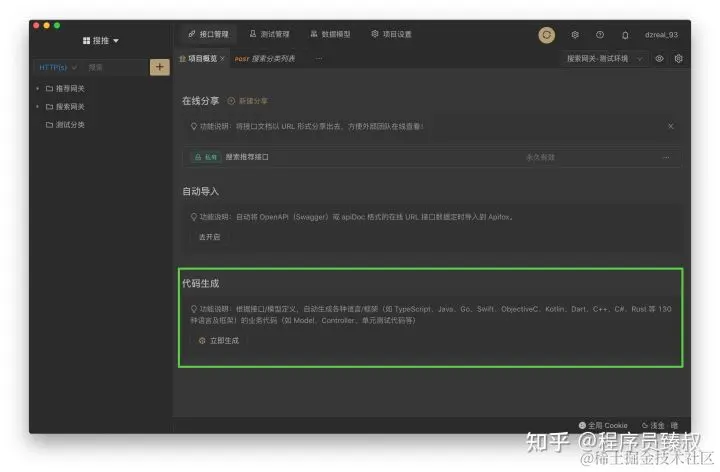Viewport: 720px width, 472px height.
Task: Open the 接口管理 tab
Action: 208,34
